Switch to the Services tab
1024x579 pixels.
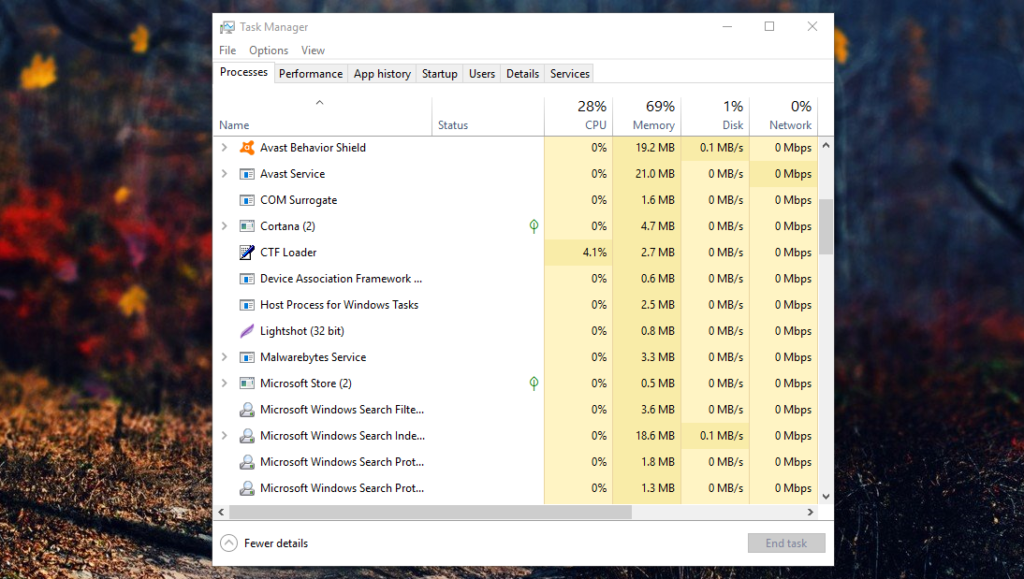[569, 74]
